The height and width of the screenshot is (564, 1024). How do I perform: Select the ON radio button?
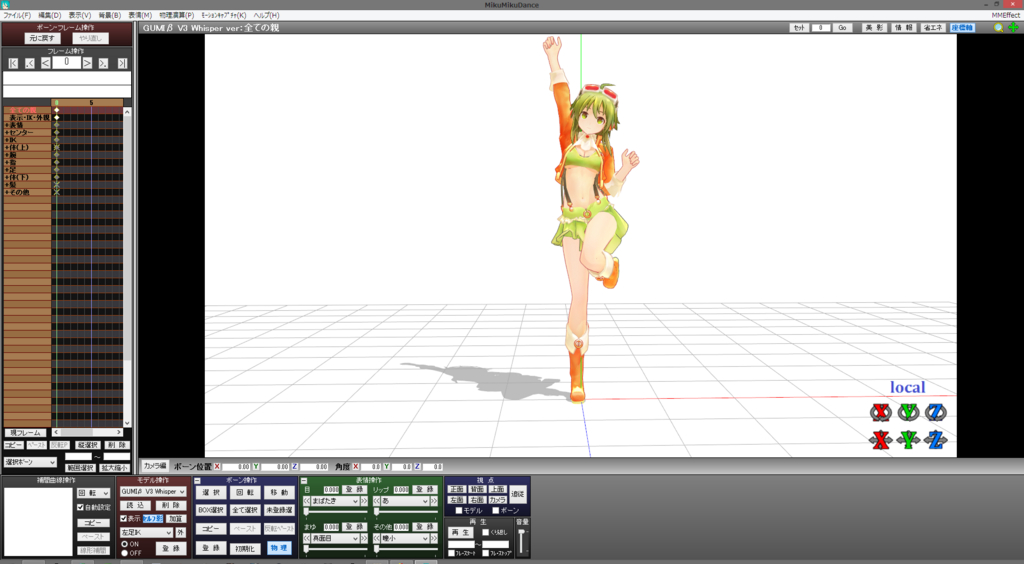(125, 544)
